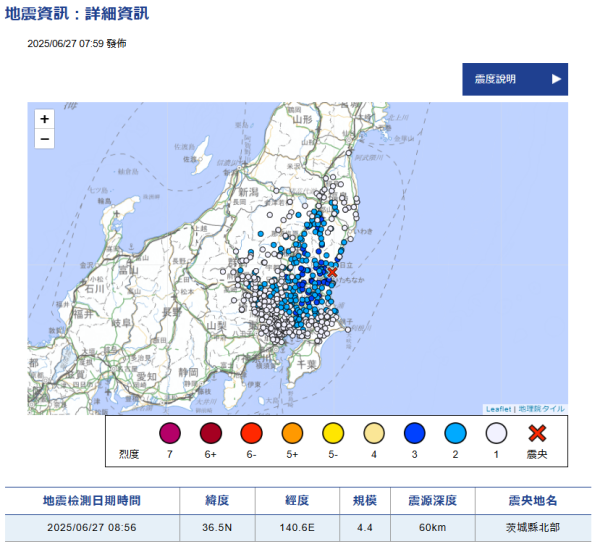Click the 震央 red X legend icon
The width and height of the screenshot is (600, 552).
[537, 433]
